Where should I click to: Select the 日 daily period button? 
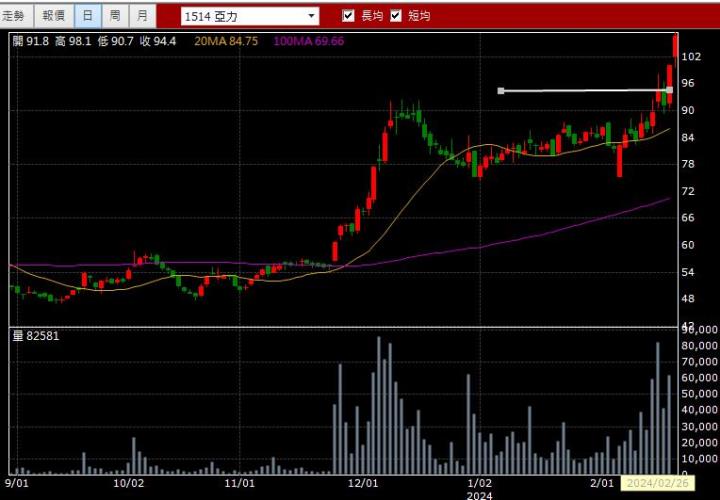pyautogui.click(x=88, y=16)
